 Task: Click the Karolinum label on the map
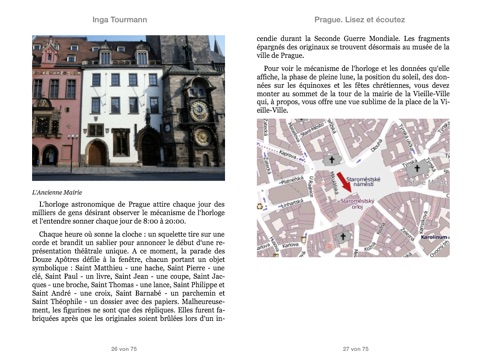(434, 237)
